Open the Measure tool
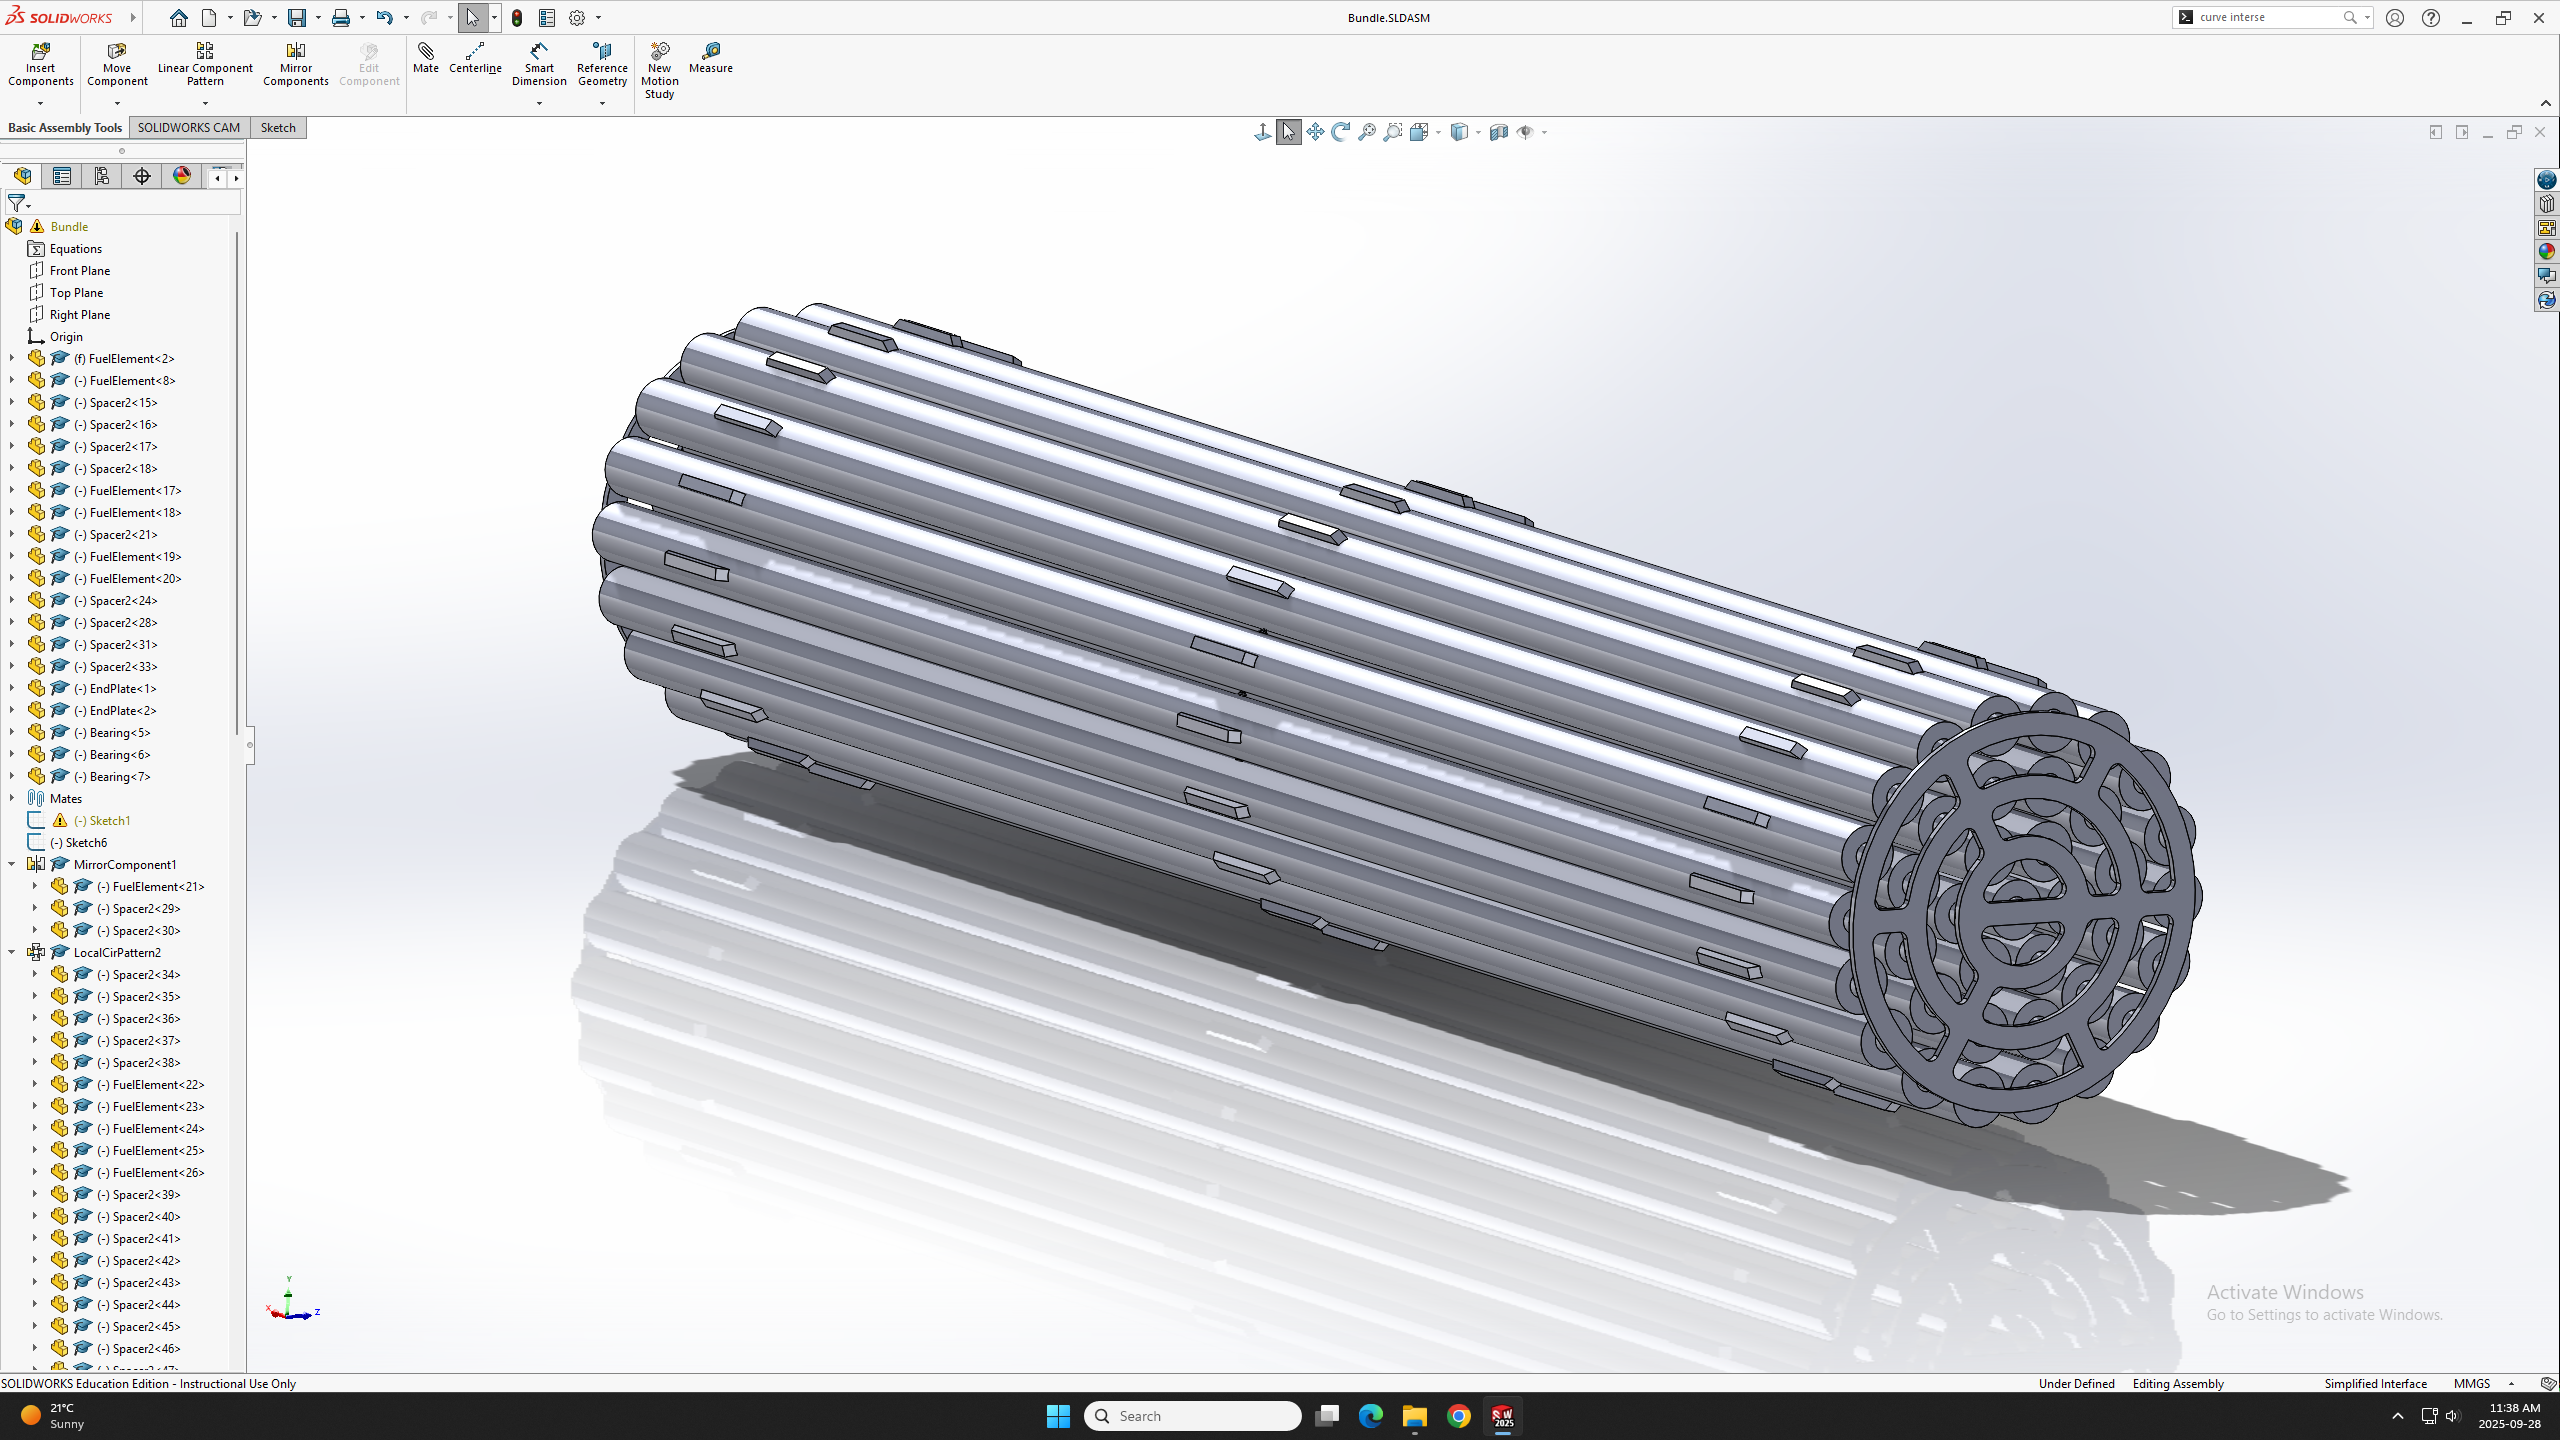The height and width of the screenshot is (1440, 2560). (711, 58)
